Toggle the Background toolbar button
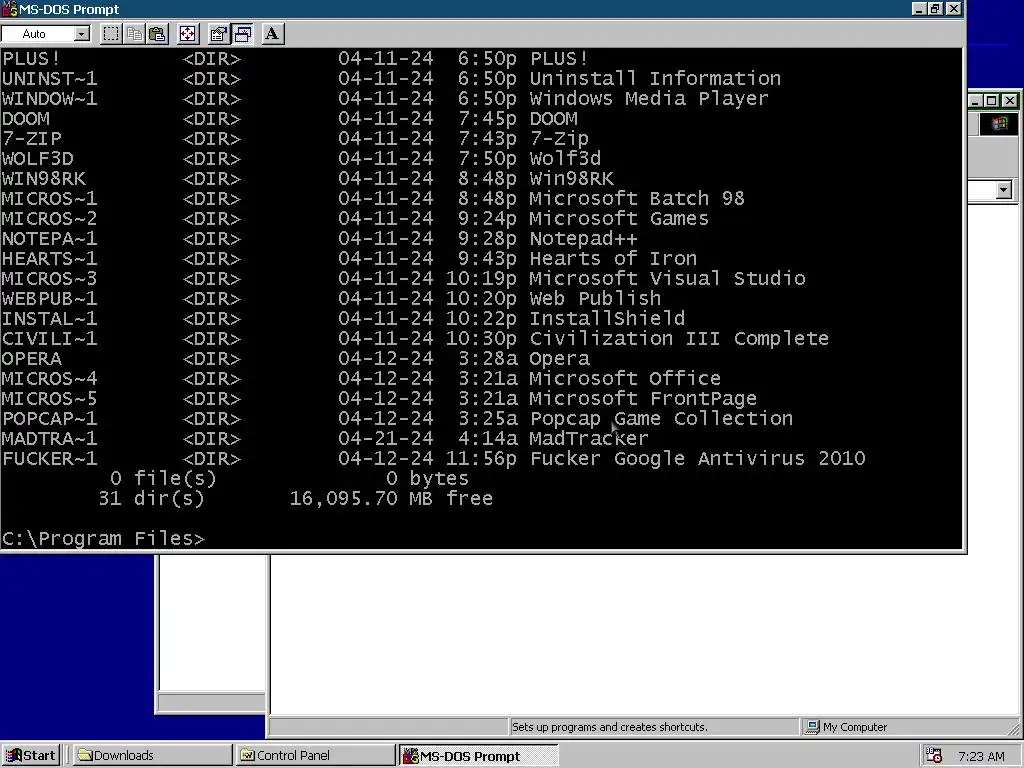 pos(242,34)
